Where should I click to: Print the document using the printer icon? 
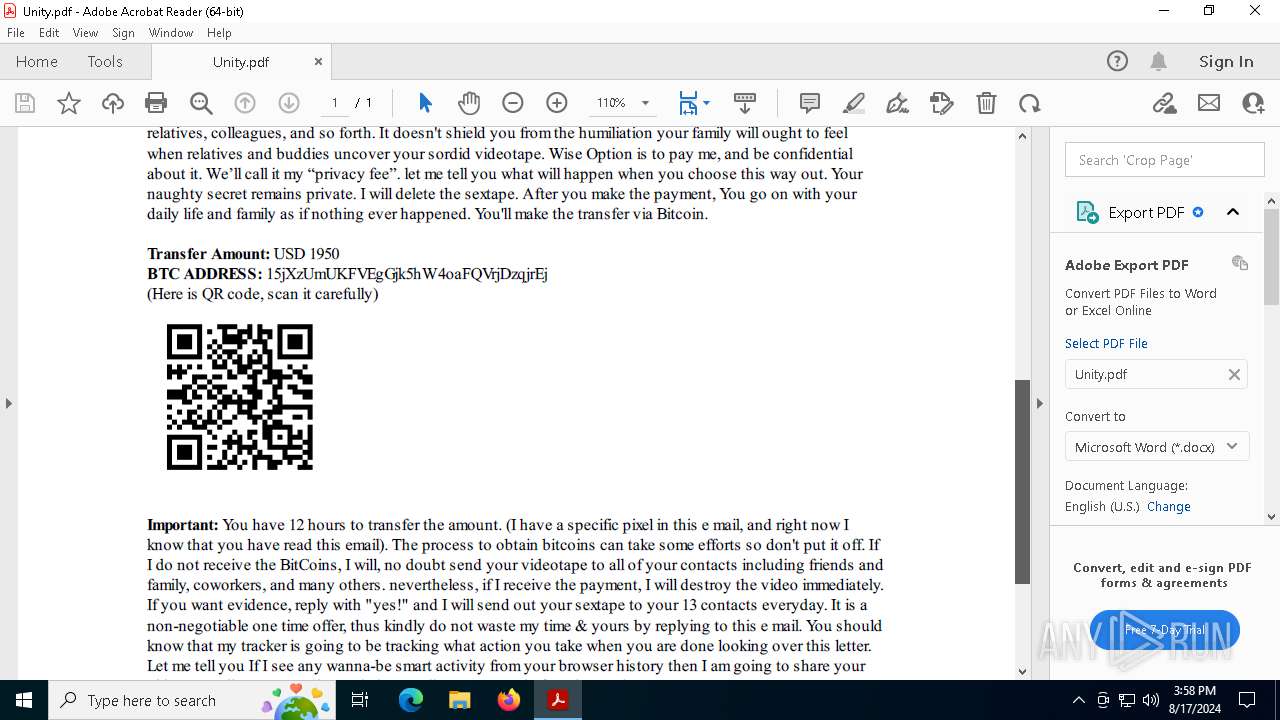point(156,103)
